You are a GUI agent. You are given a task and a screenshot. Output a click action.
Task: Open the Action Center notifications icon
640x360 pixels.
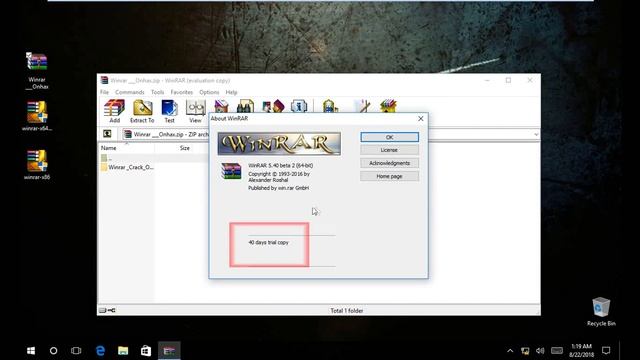606,351
